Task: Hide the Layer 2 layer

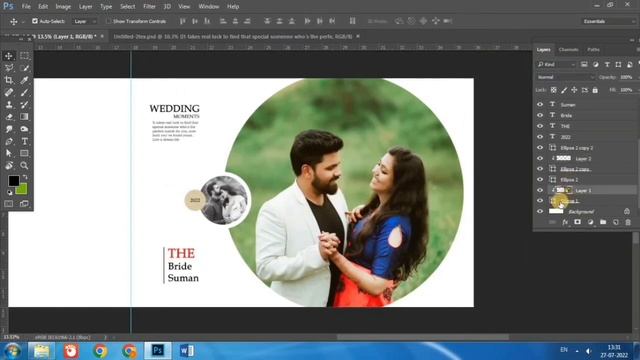Action: pyautogui.click(x=540, y=158)
